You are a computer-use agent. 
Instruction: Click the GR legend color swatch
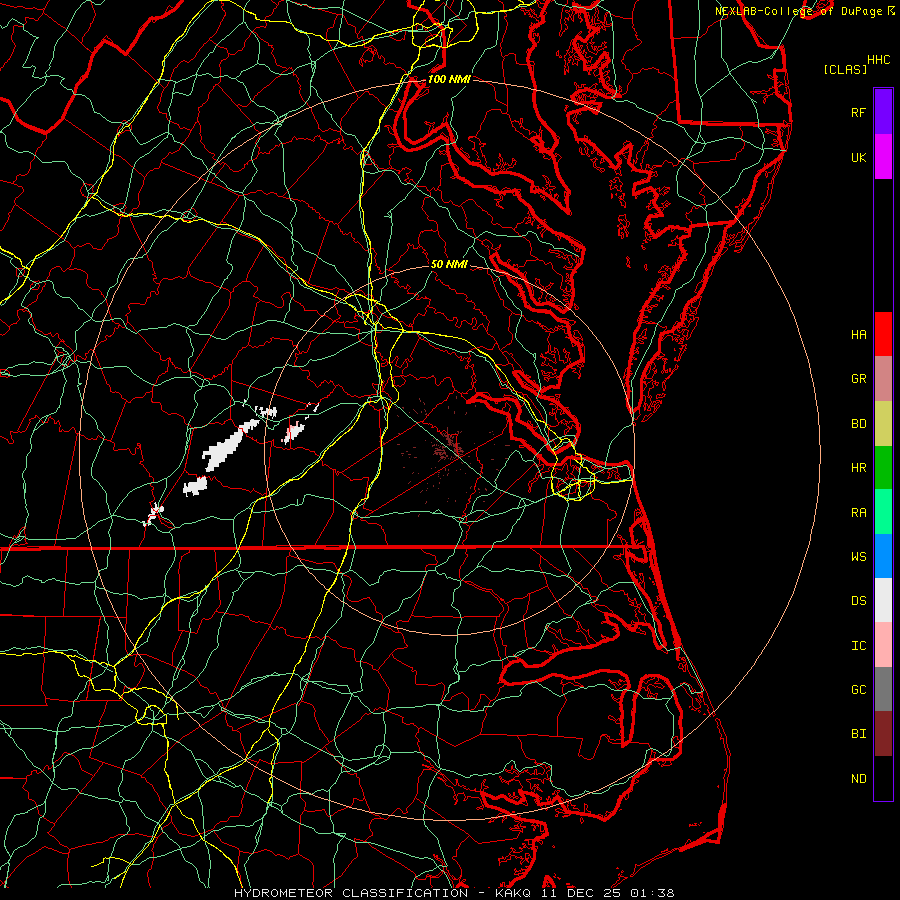tap(883, 378)
